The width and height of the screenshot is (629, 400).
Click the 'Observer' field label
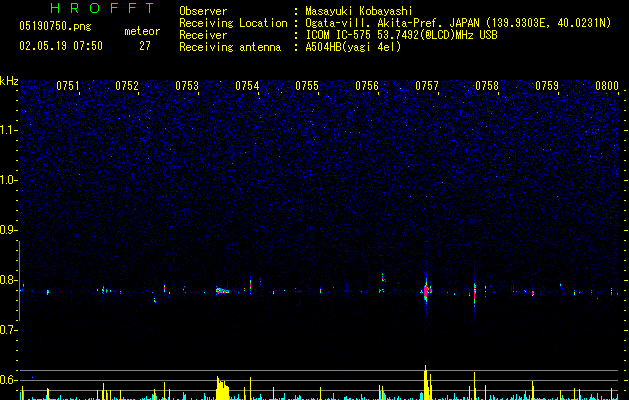pos(203,11)
